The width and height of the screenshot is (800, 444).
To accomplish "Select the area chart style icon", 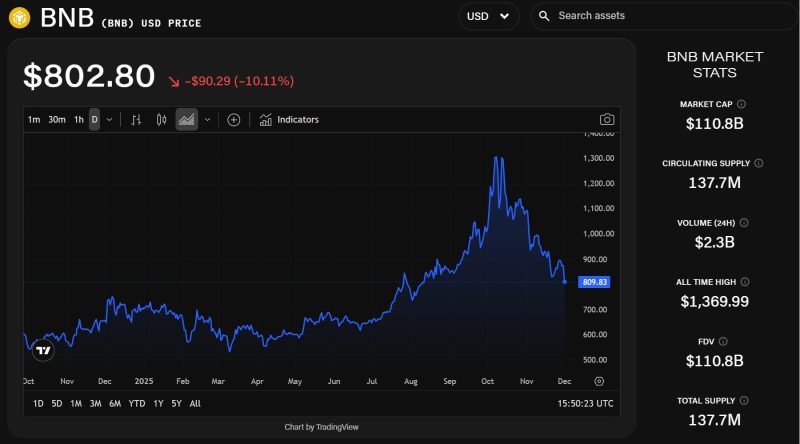I will click(x=186, y=120).
